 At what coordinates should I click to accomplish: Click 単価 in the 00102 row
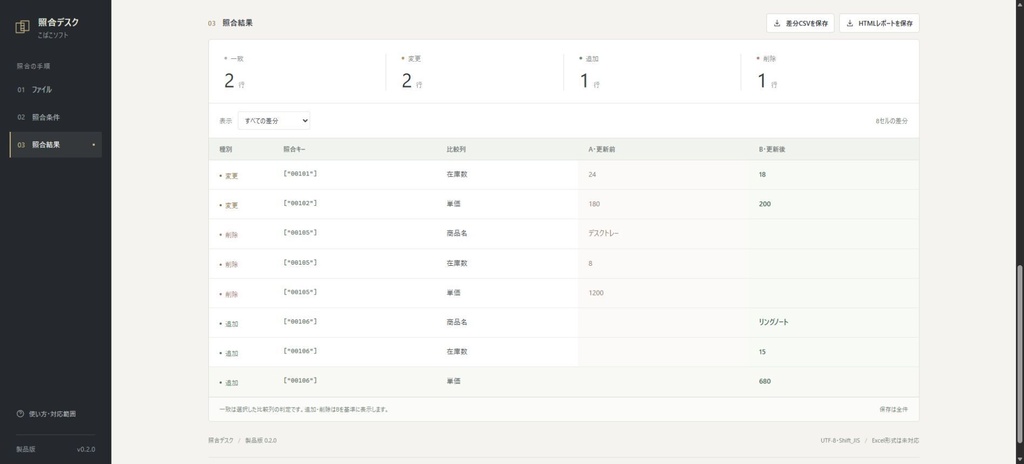(453, 204)
